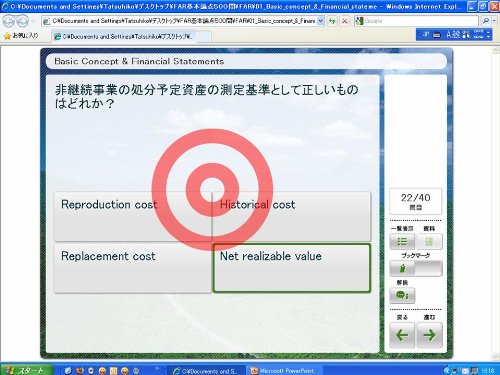The width and height of the screenshot is (500, 375).
Task: Advance with the green right arrow
Action: (x=429, y=335)
